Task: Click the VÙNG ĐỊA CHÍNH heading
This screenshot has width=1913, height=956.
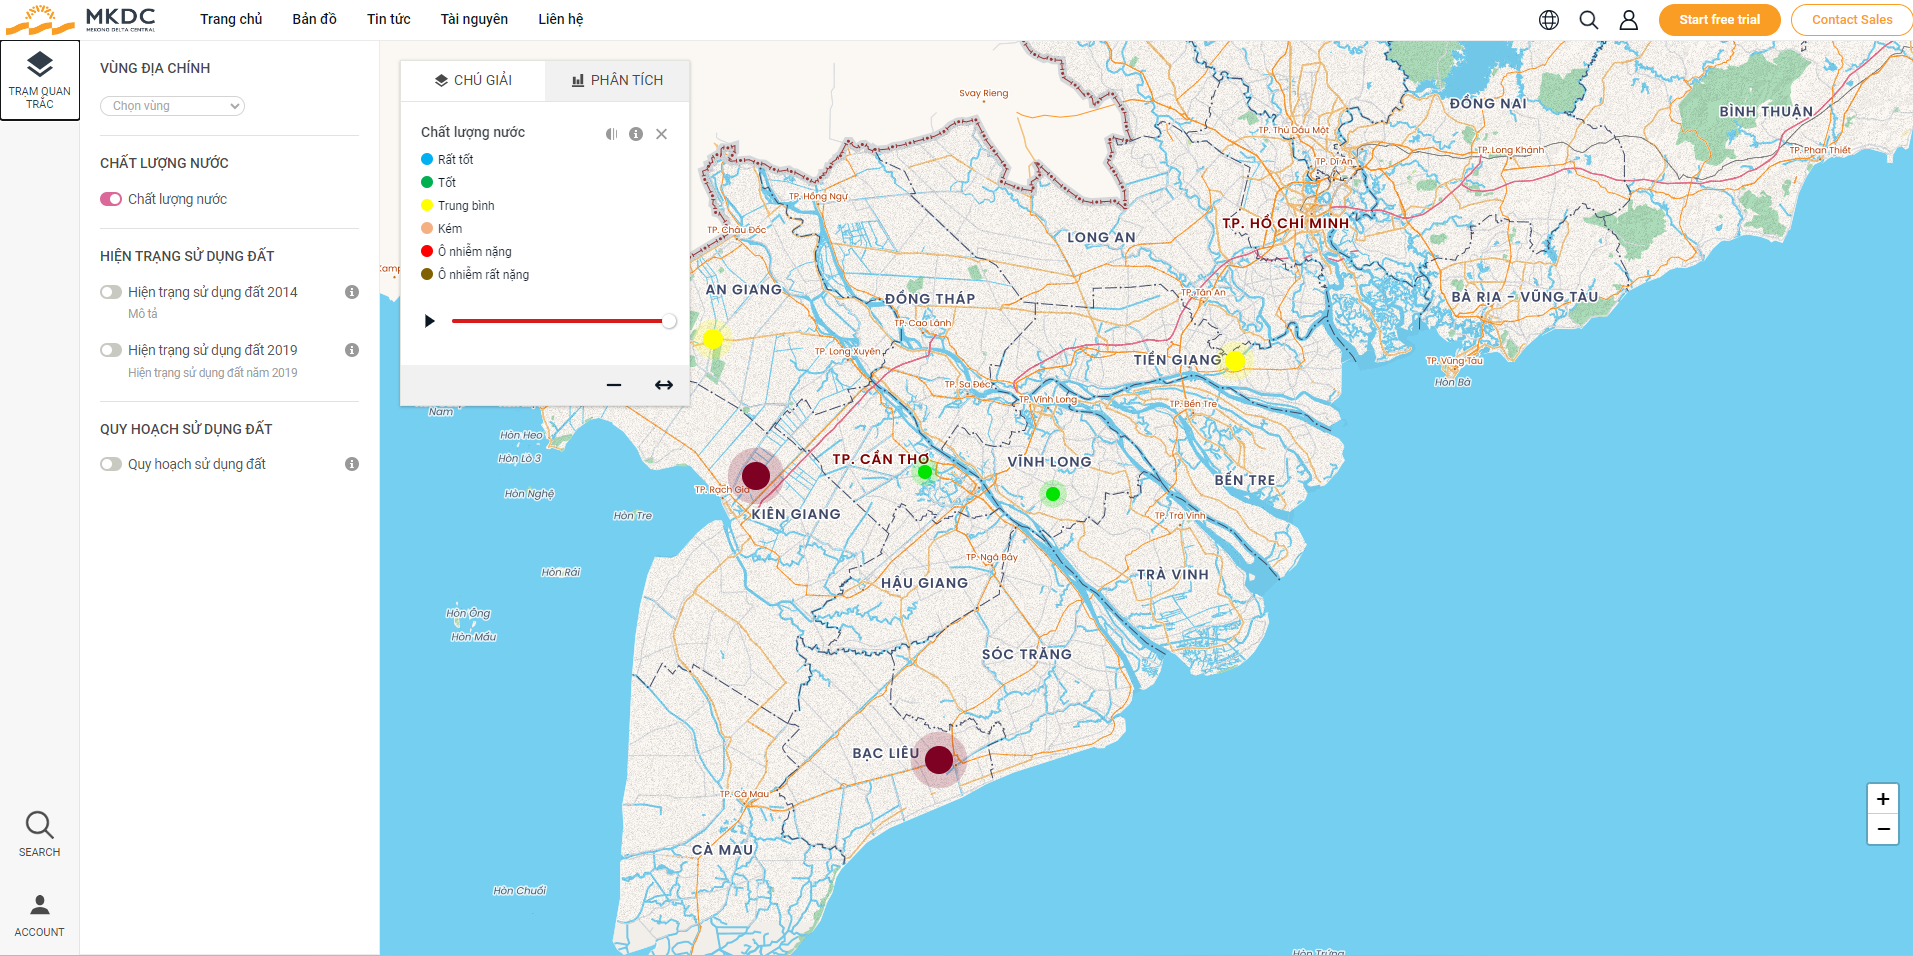Action: coord(155,68)
